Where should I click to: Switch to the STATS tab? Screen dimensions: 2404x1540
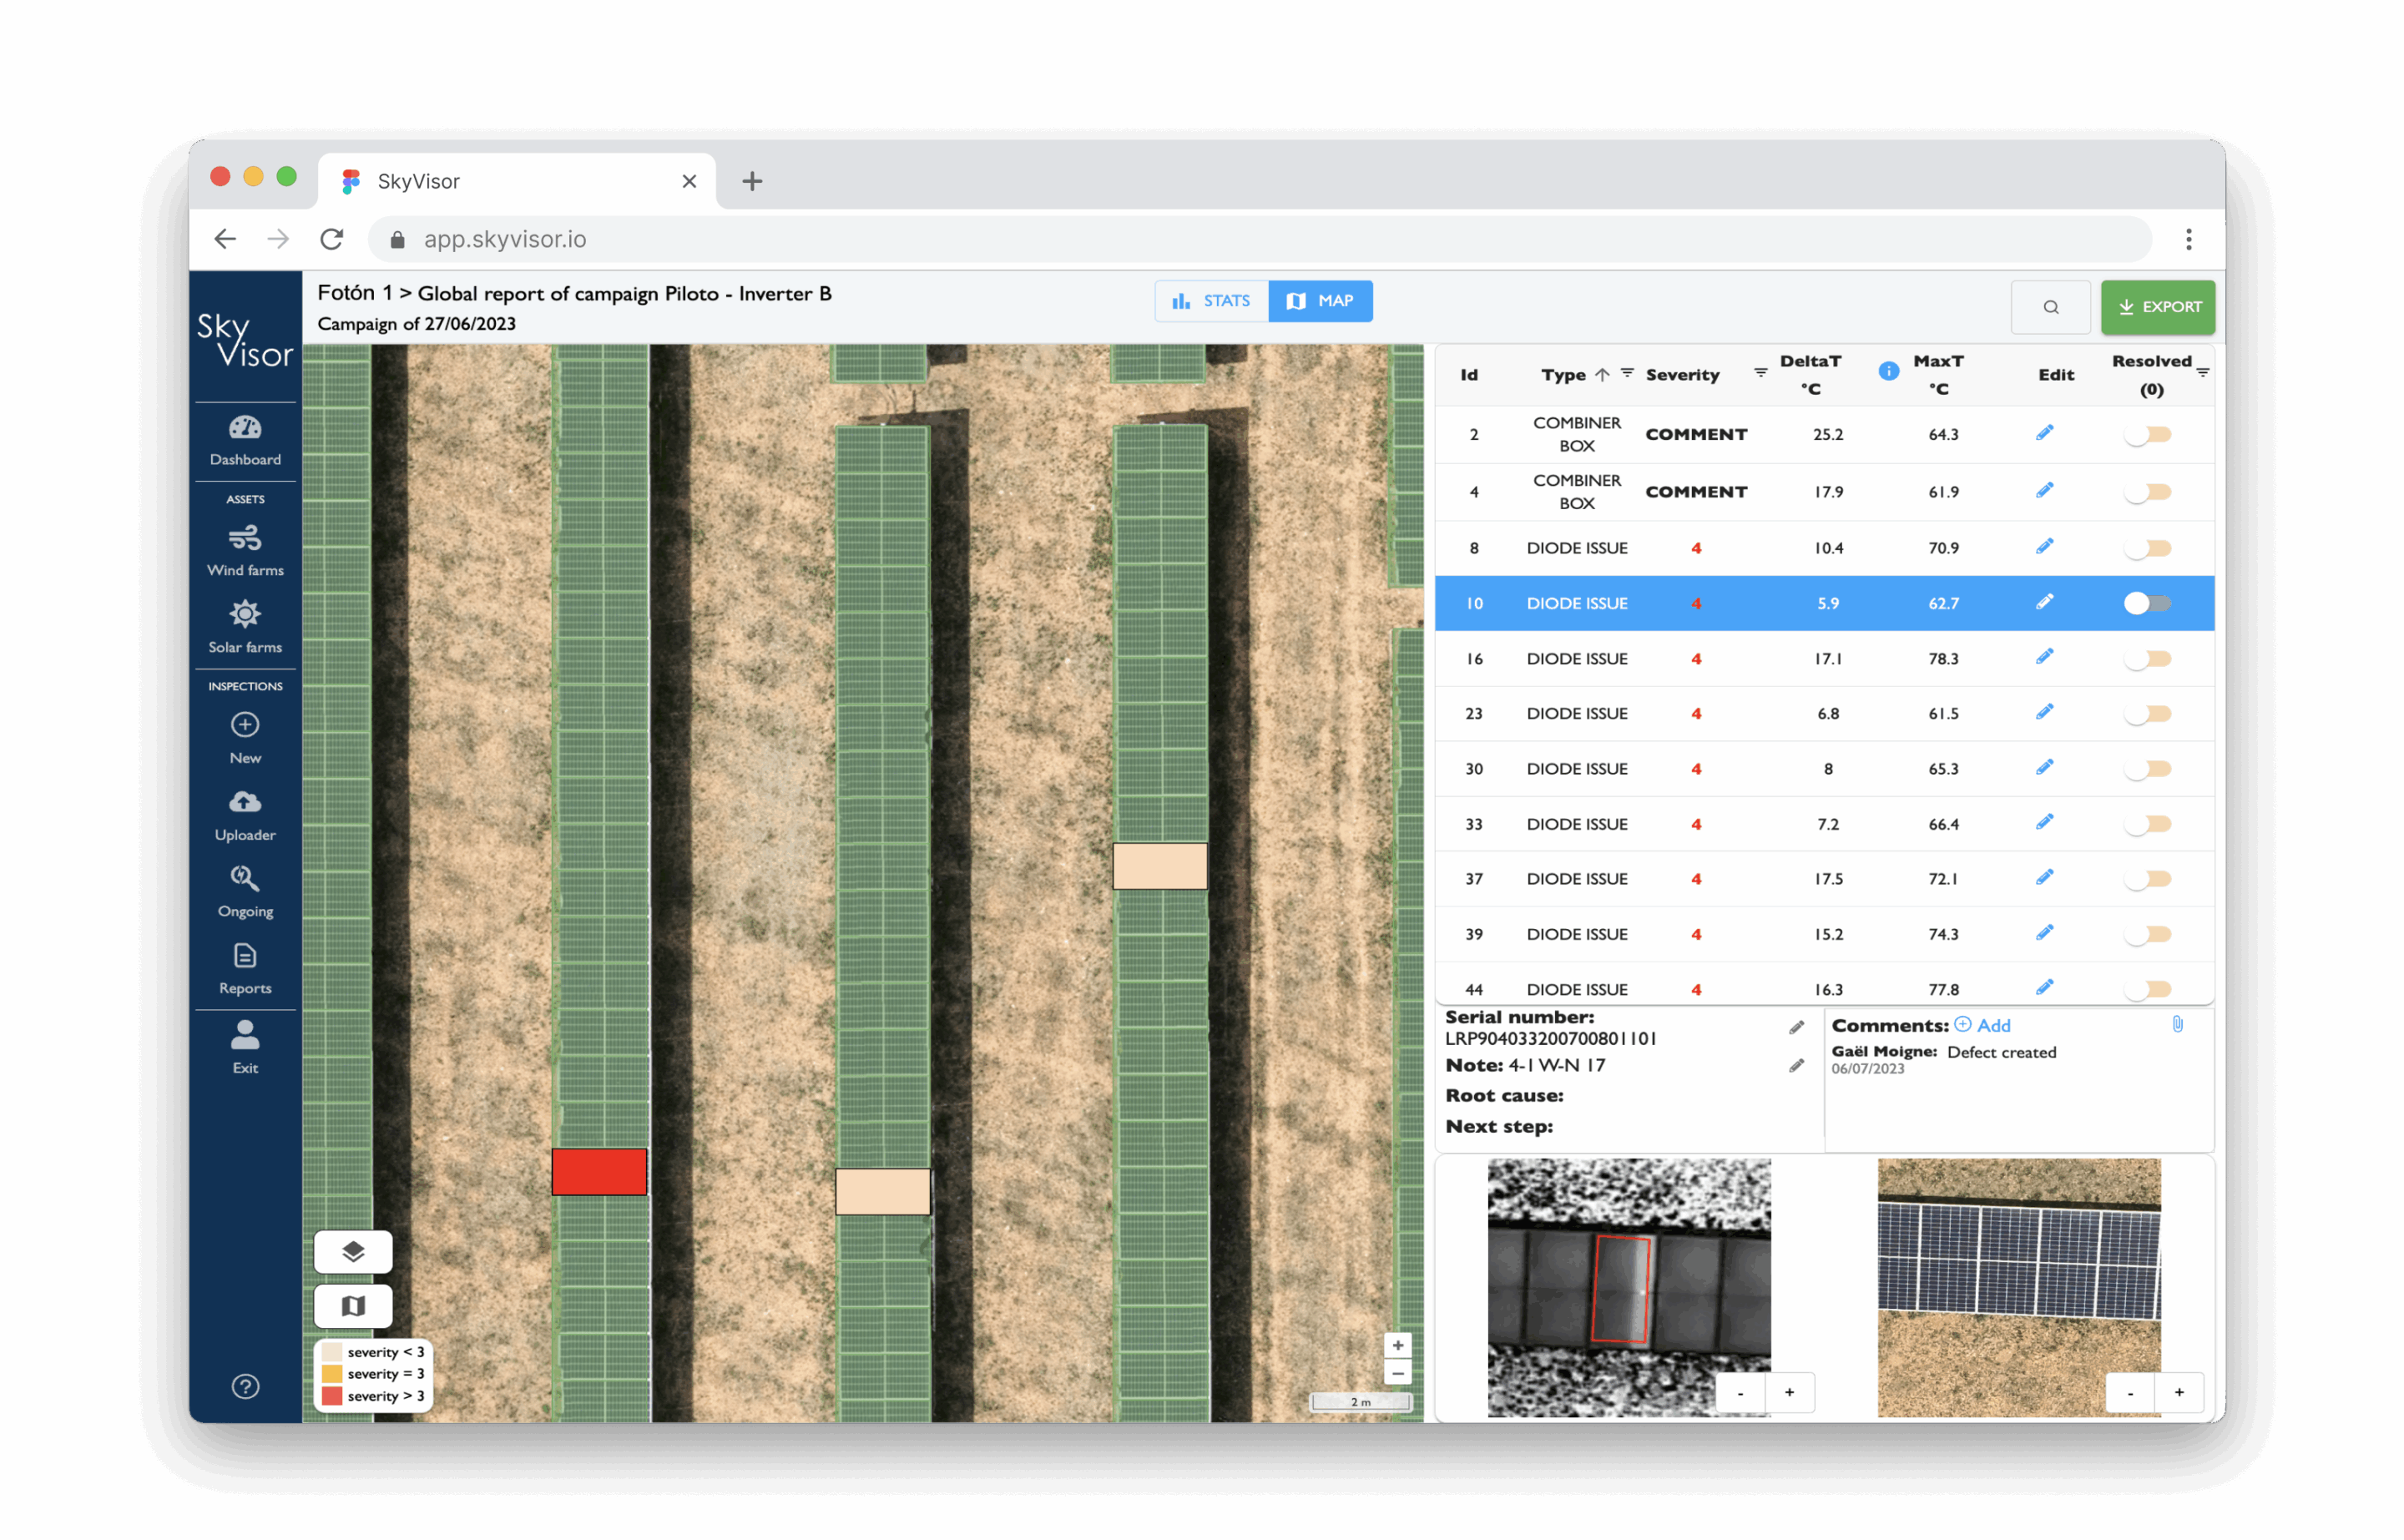(x=1211, y=301)
